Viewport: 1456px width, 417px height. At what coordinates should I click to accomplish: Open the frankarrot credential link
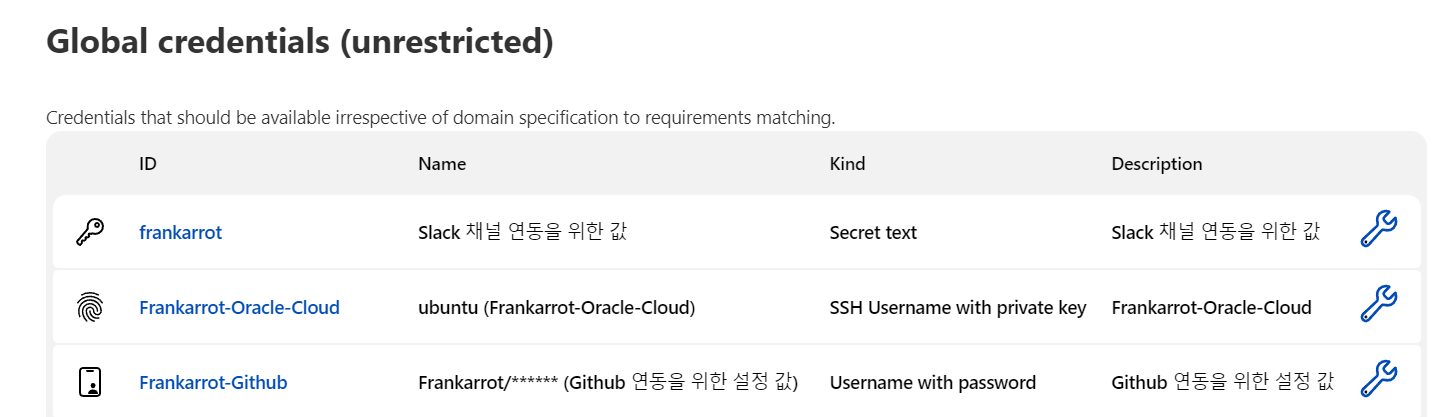[180, 233]
